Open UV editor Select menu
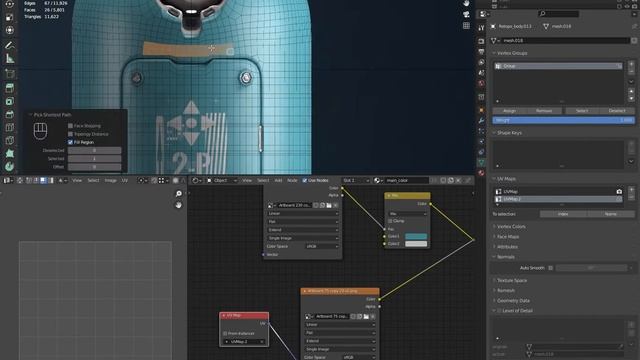 93,180
